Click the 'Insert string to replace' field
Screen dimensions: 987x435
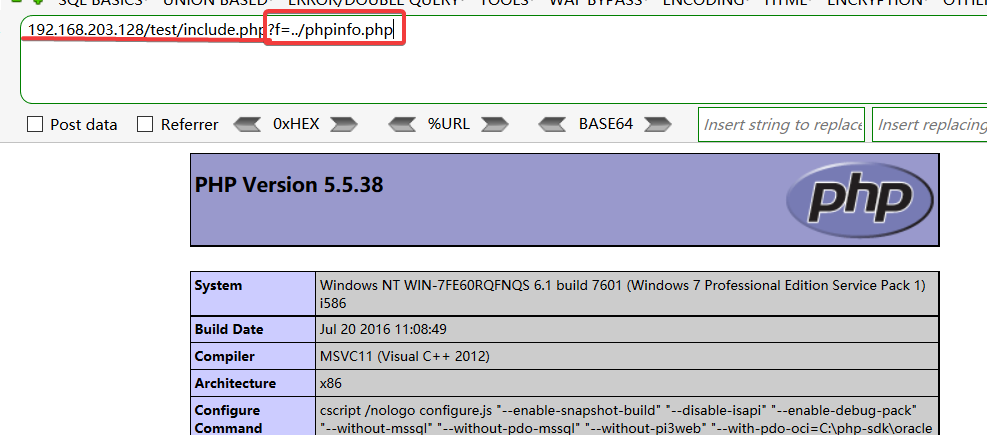(x=781, y=125)
